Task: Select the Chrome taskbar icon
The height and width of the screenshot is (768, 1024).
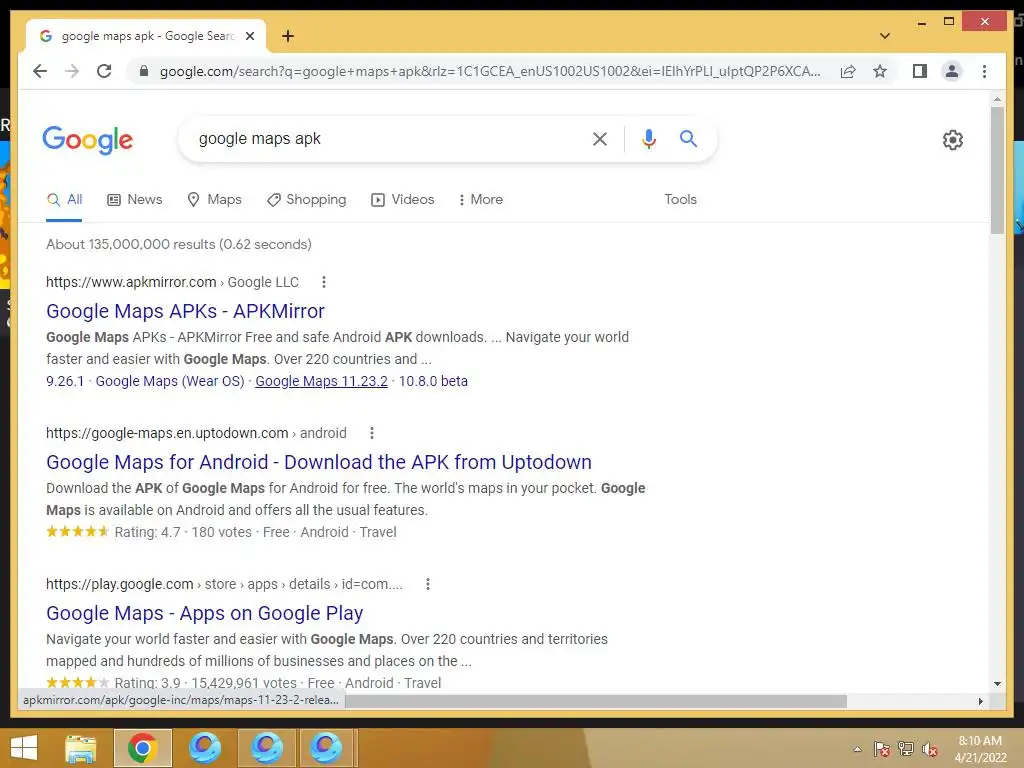Action: tap(142, 748)
